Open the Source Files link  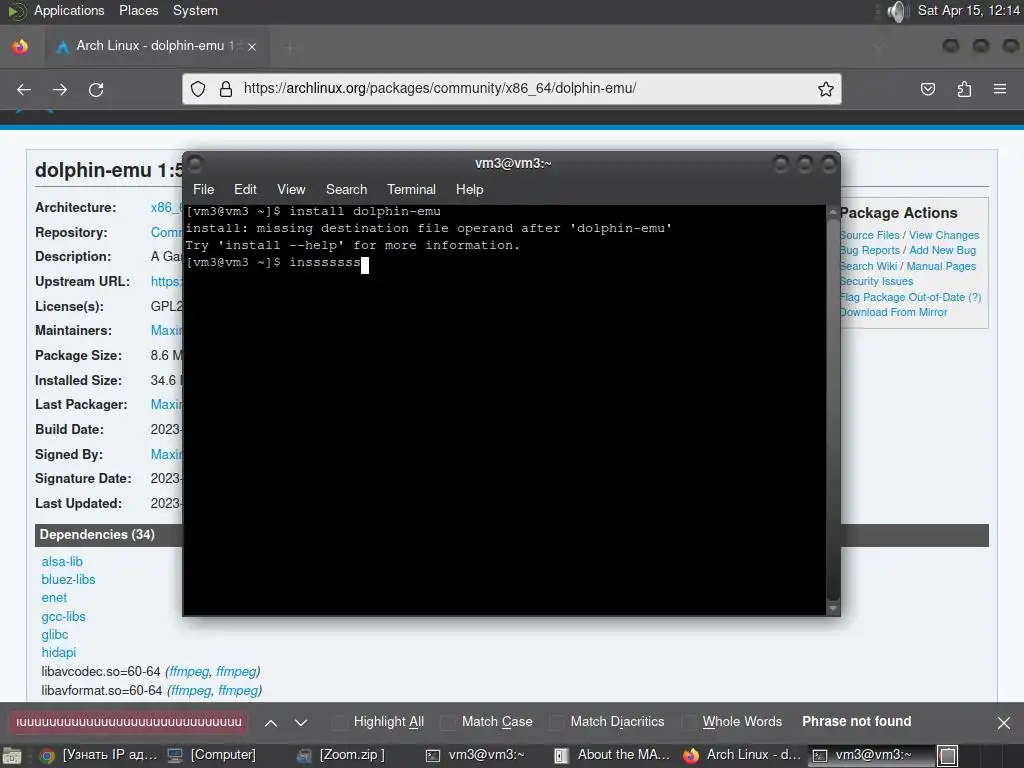870,235
